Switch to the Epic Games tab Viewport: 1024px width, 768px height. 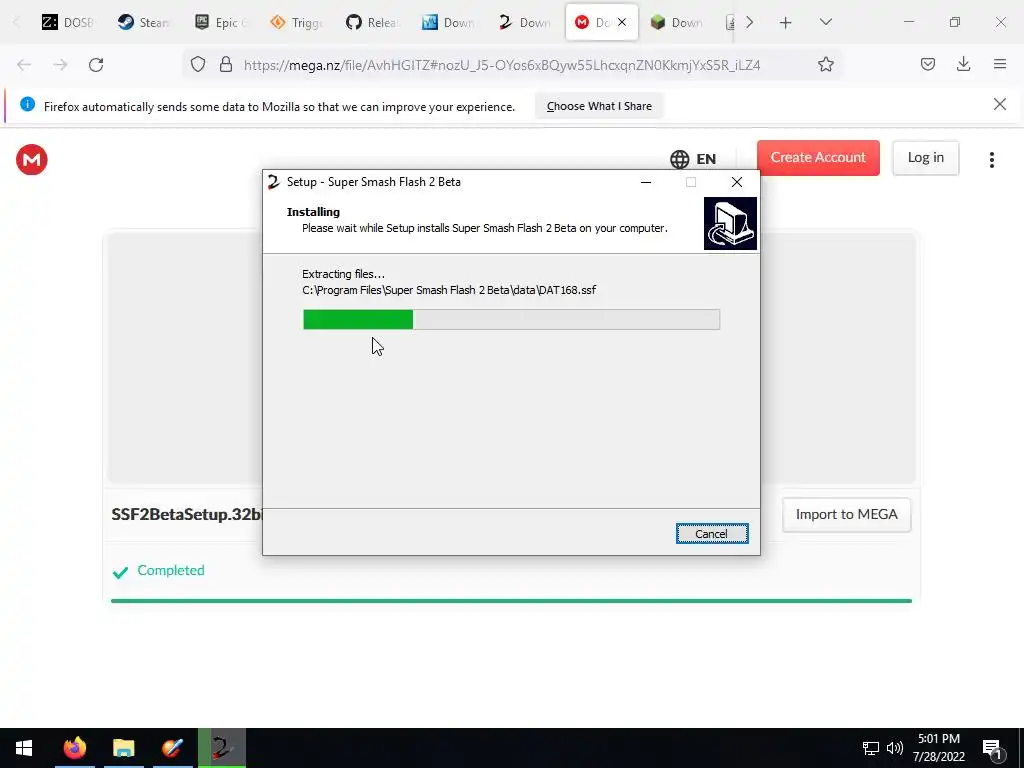point(219,22)
